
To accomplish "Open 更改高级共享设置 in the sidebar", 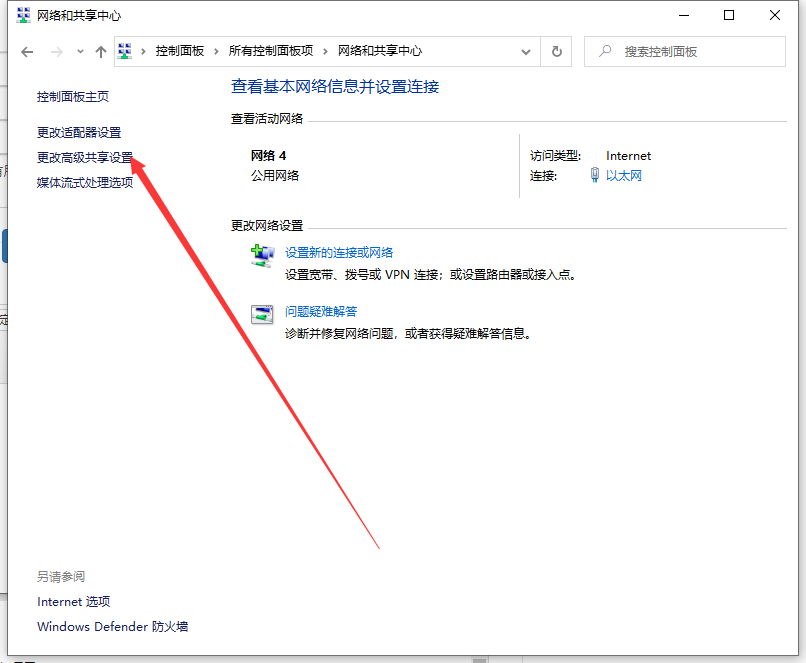I will point(85,157).
